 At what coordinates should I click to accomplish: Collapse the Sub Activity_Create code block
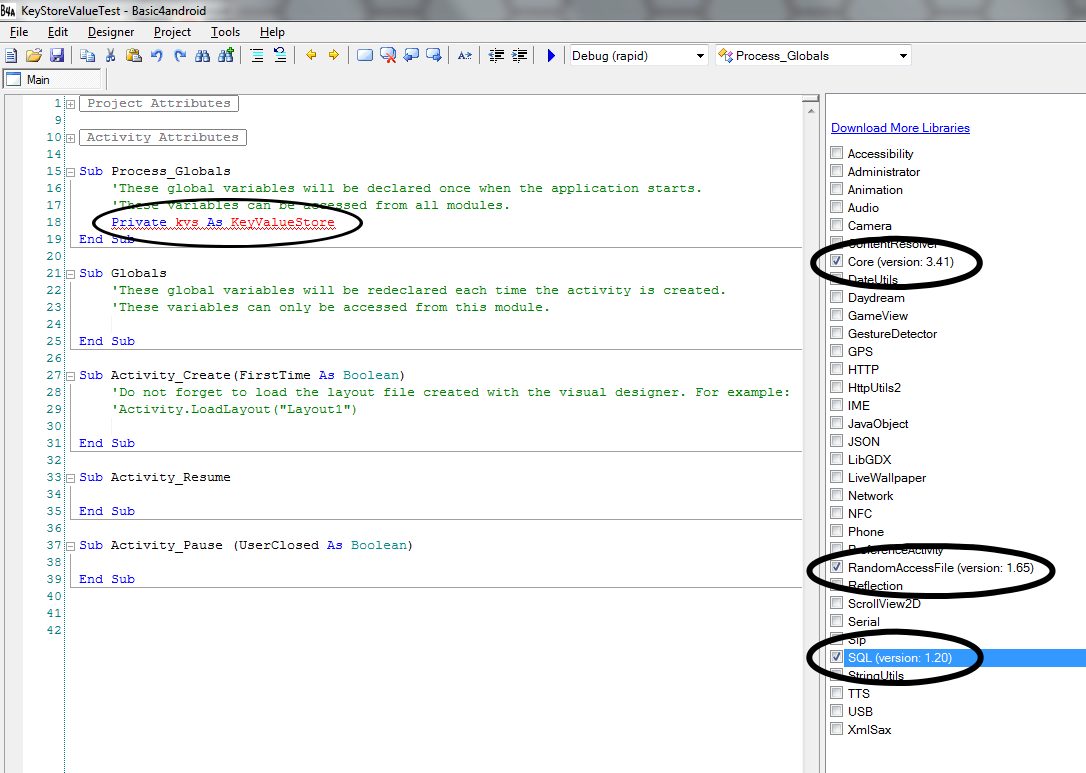(x=71, y=376)
